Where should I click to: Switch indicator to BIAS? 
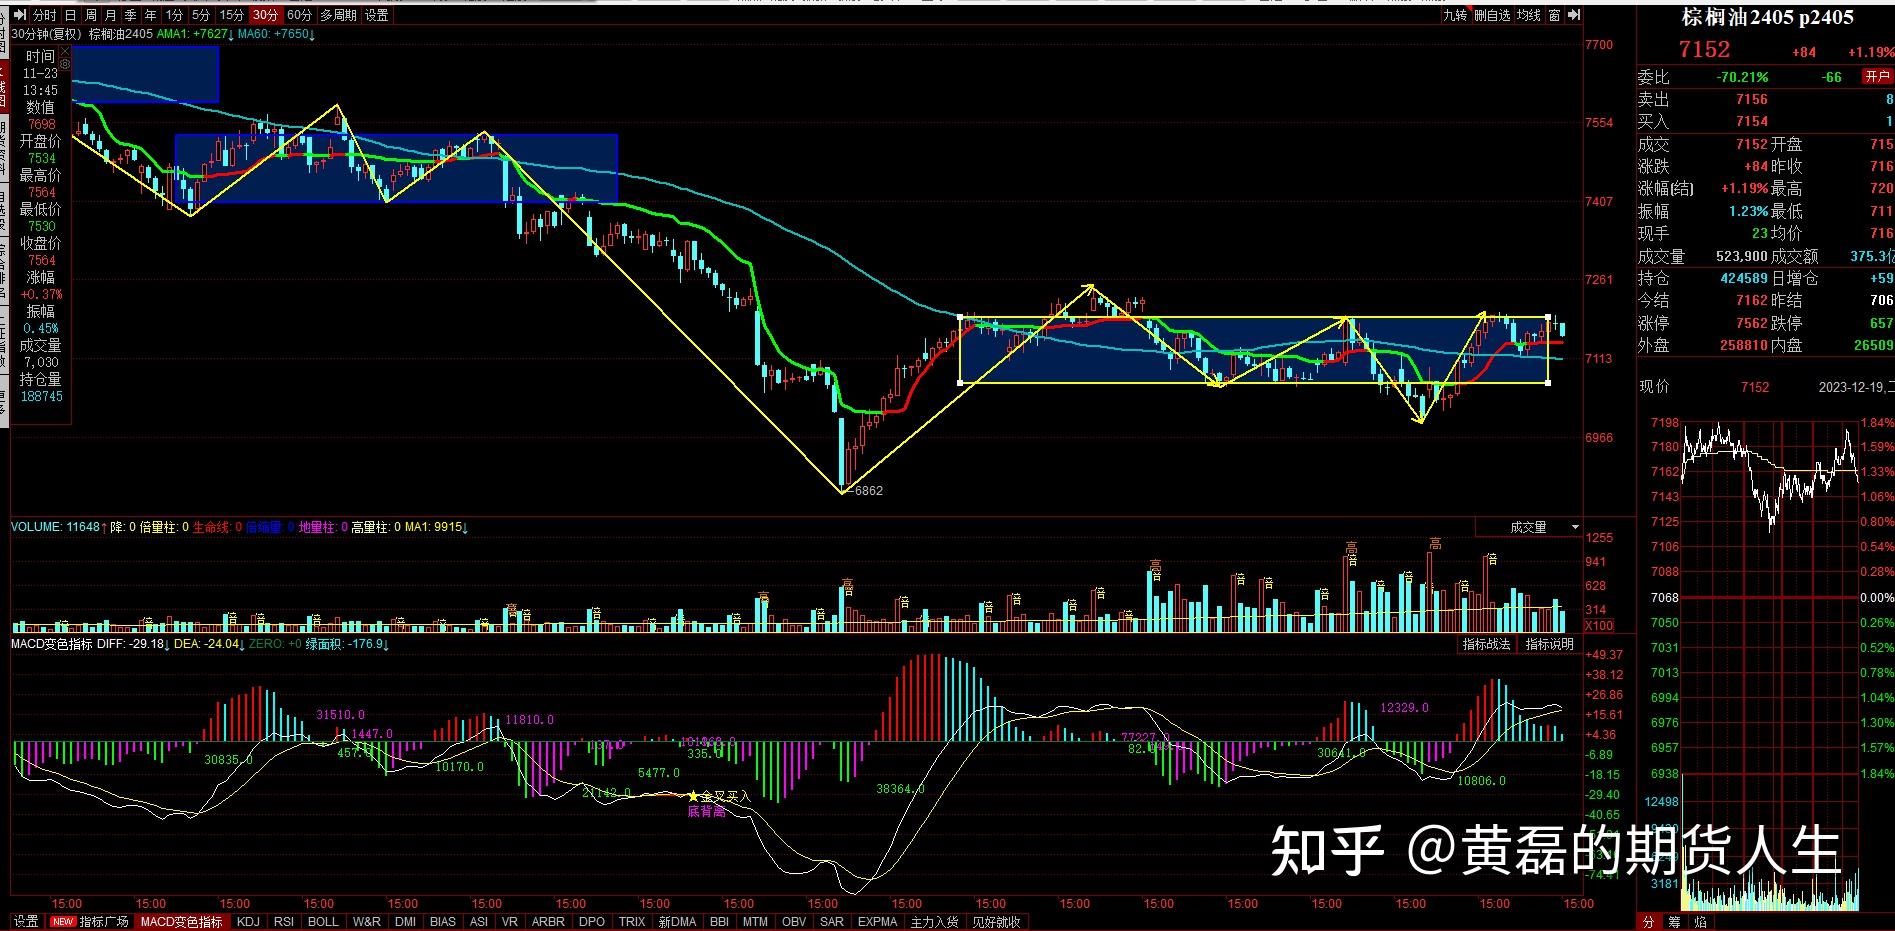tap(442, 922)
